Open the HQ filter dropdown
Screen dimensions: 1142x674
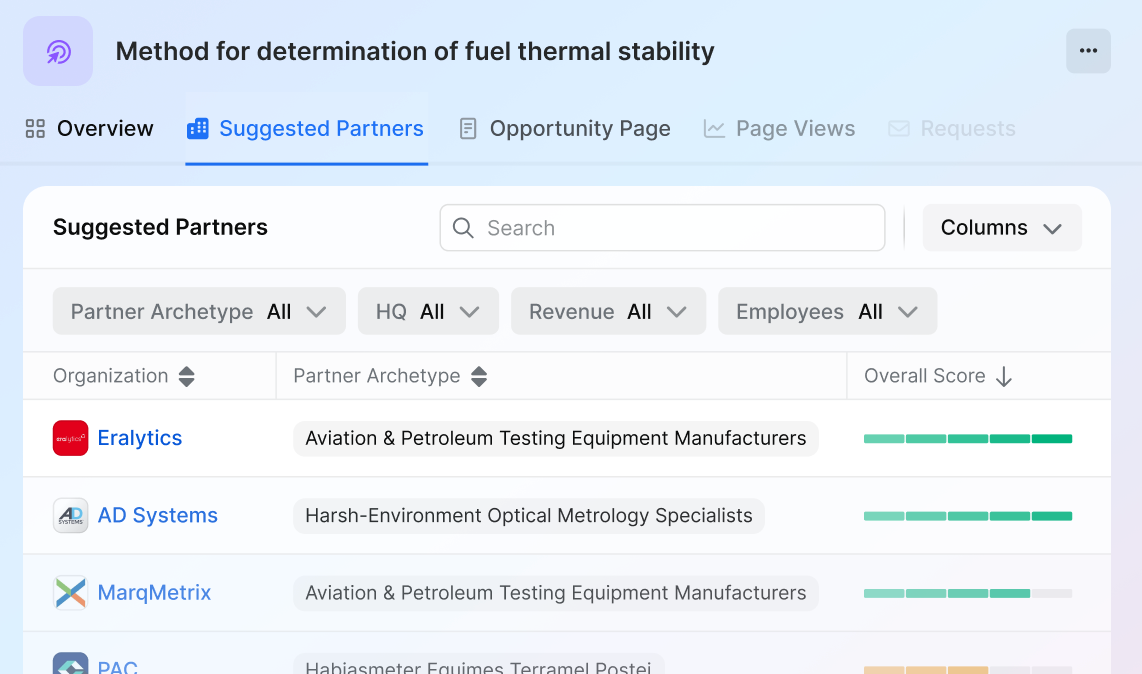click(x=428, y=311)
